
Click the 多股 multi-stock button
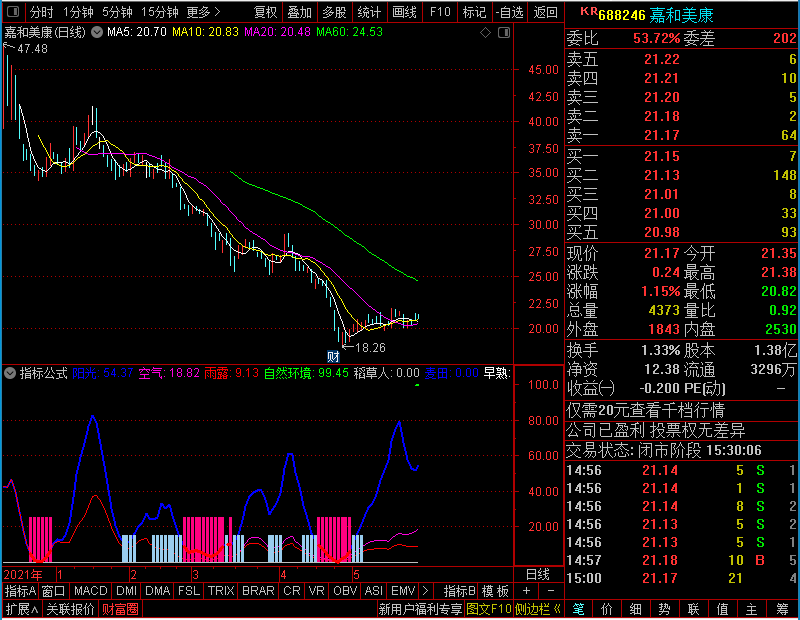[x=335, y=12]
